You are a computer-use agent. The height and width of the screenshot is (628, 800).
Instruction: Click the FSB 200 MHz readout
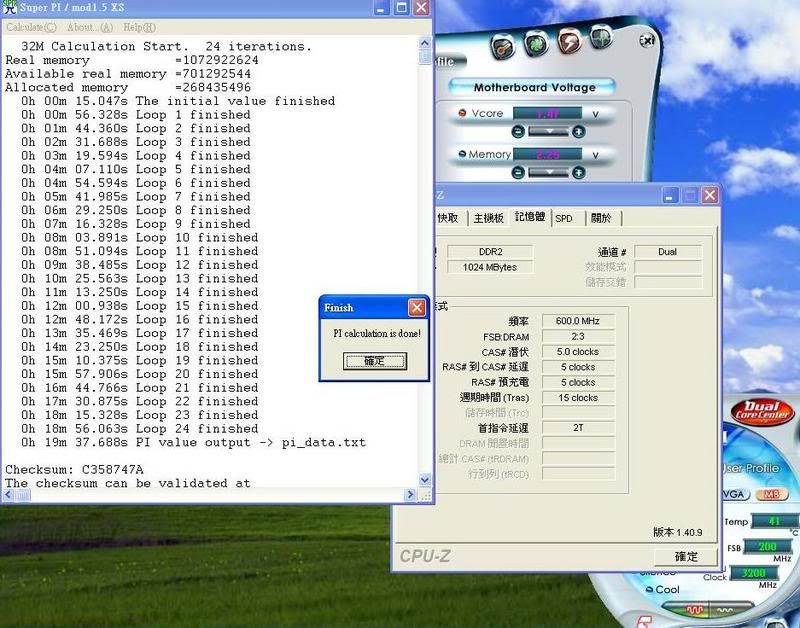click(x=767, y=547)
